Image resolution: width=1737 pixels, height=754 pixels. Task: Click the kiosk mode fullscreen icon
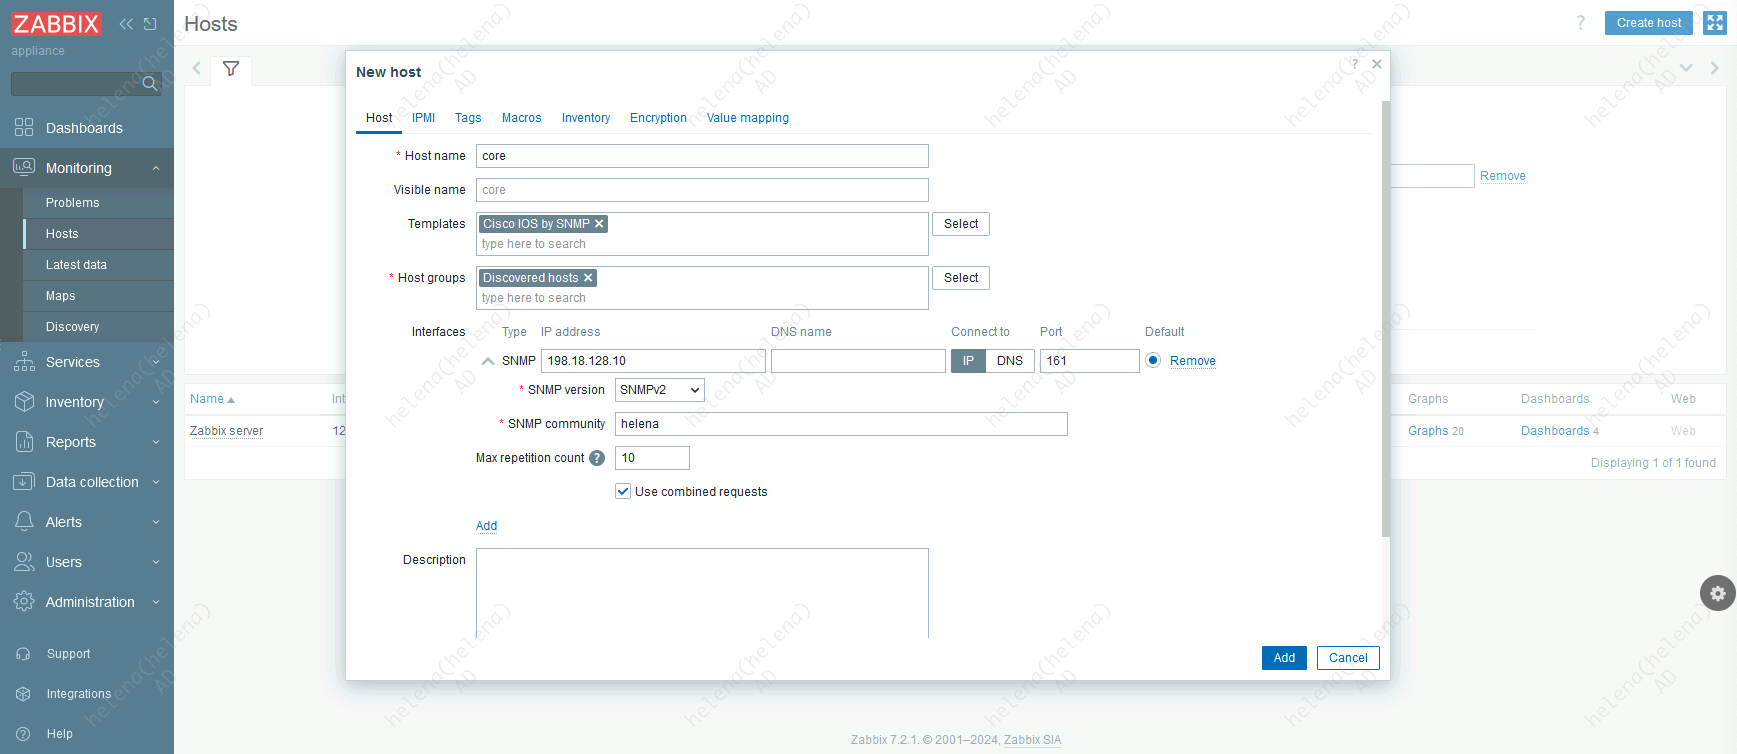(x=1715, y=23)
